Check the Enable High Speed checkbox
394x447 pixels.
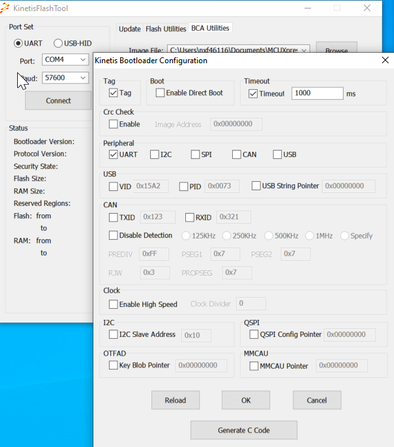coord(113,304)
